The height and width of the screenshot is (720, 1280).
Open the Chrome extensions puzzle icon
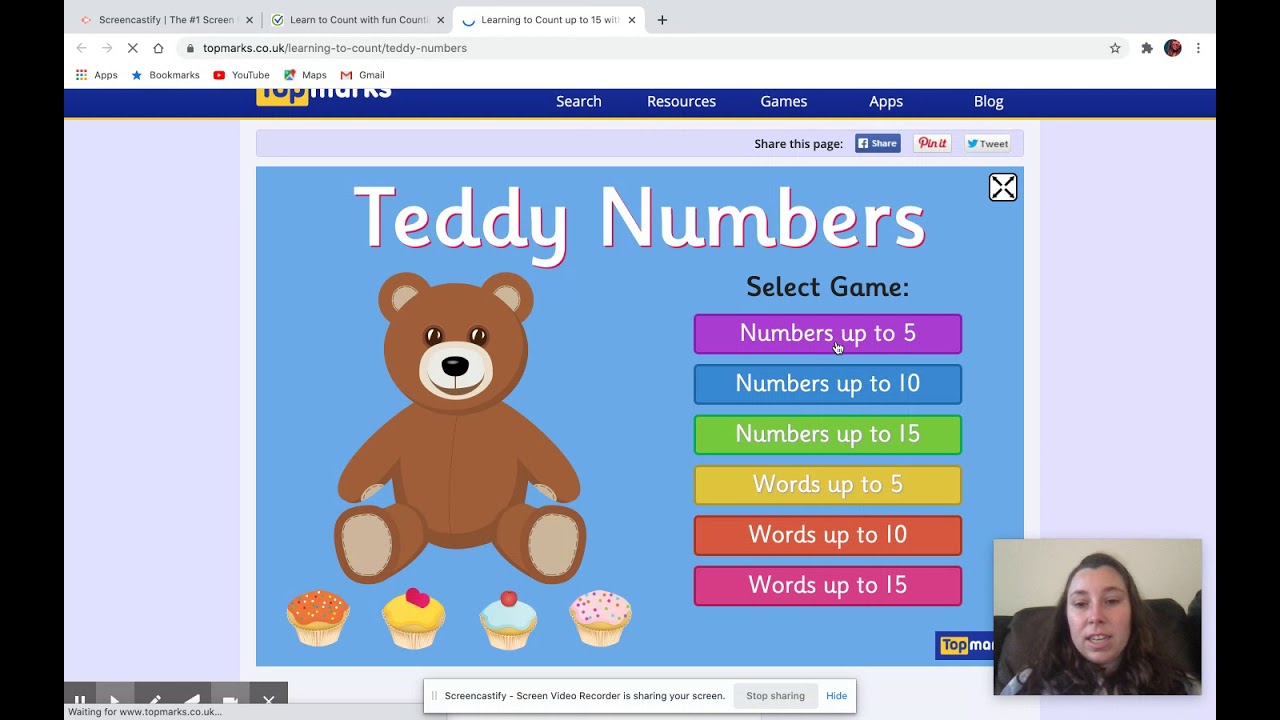1147,48
